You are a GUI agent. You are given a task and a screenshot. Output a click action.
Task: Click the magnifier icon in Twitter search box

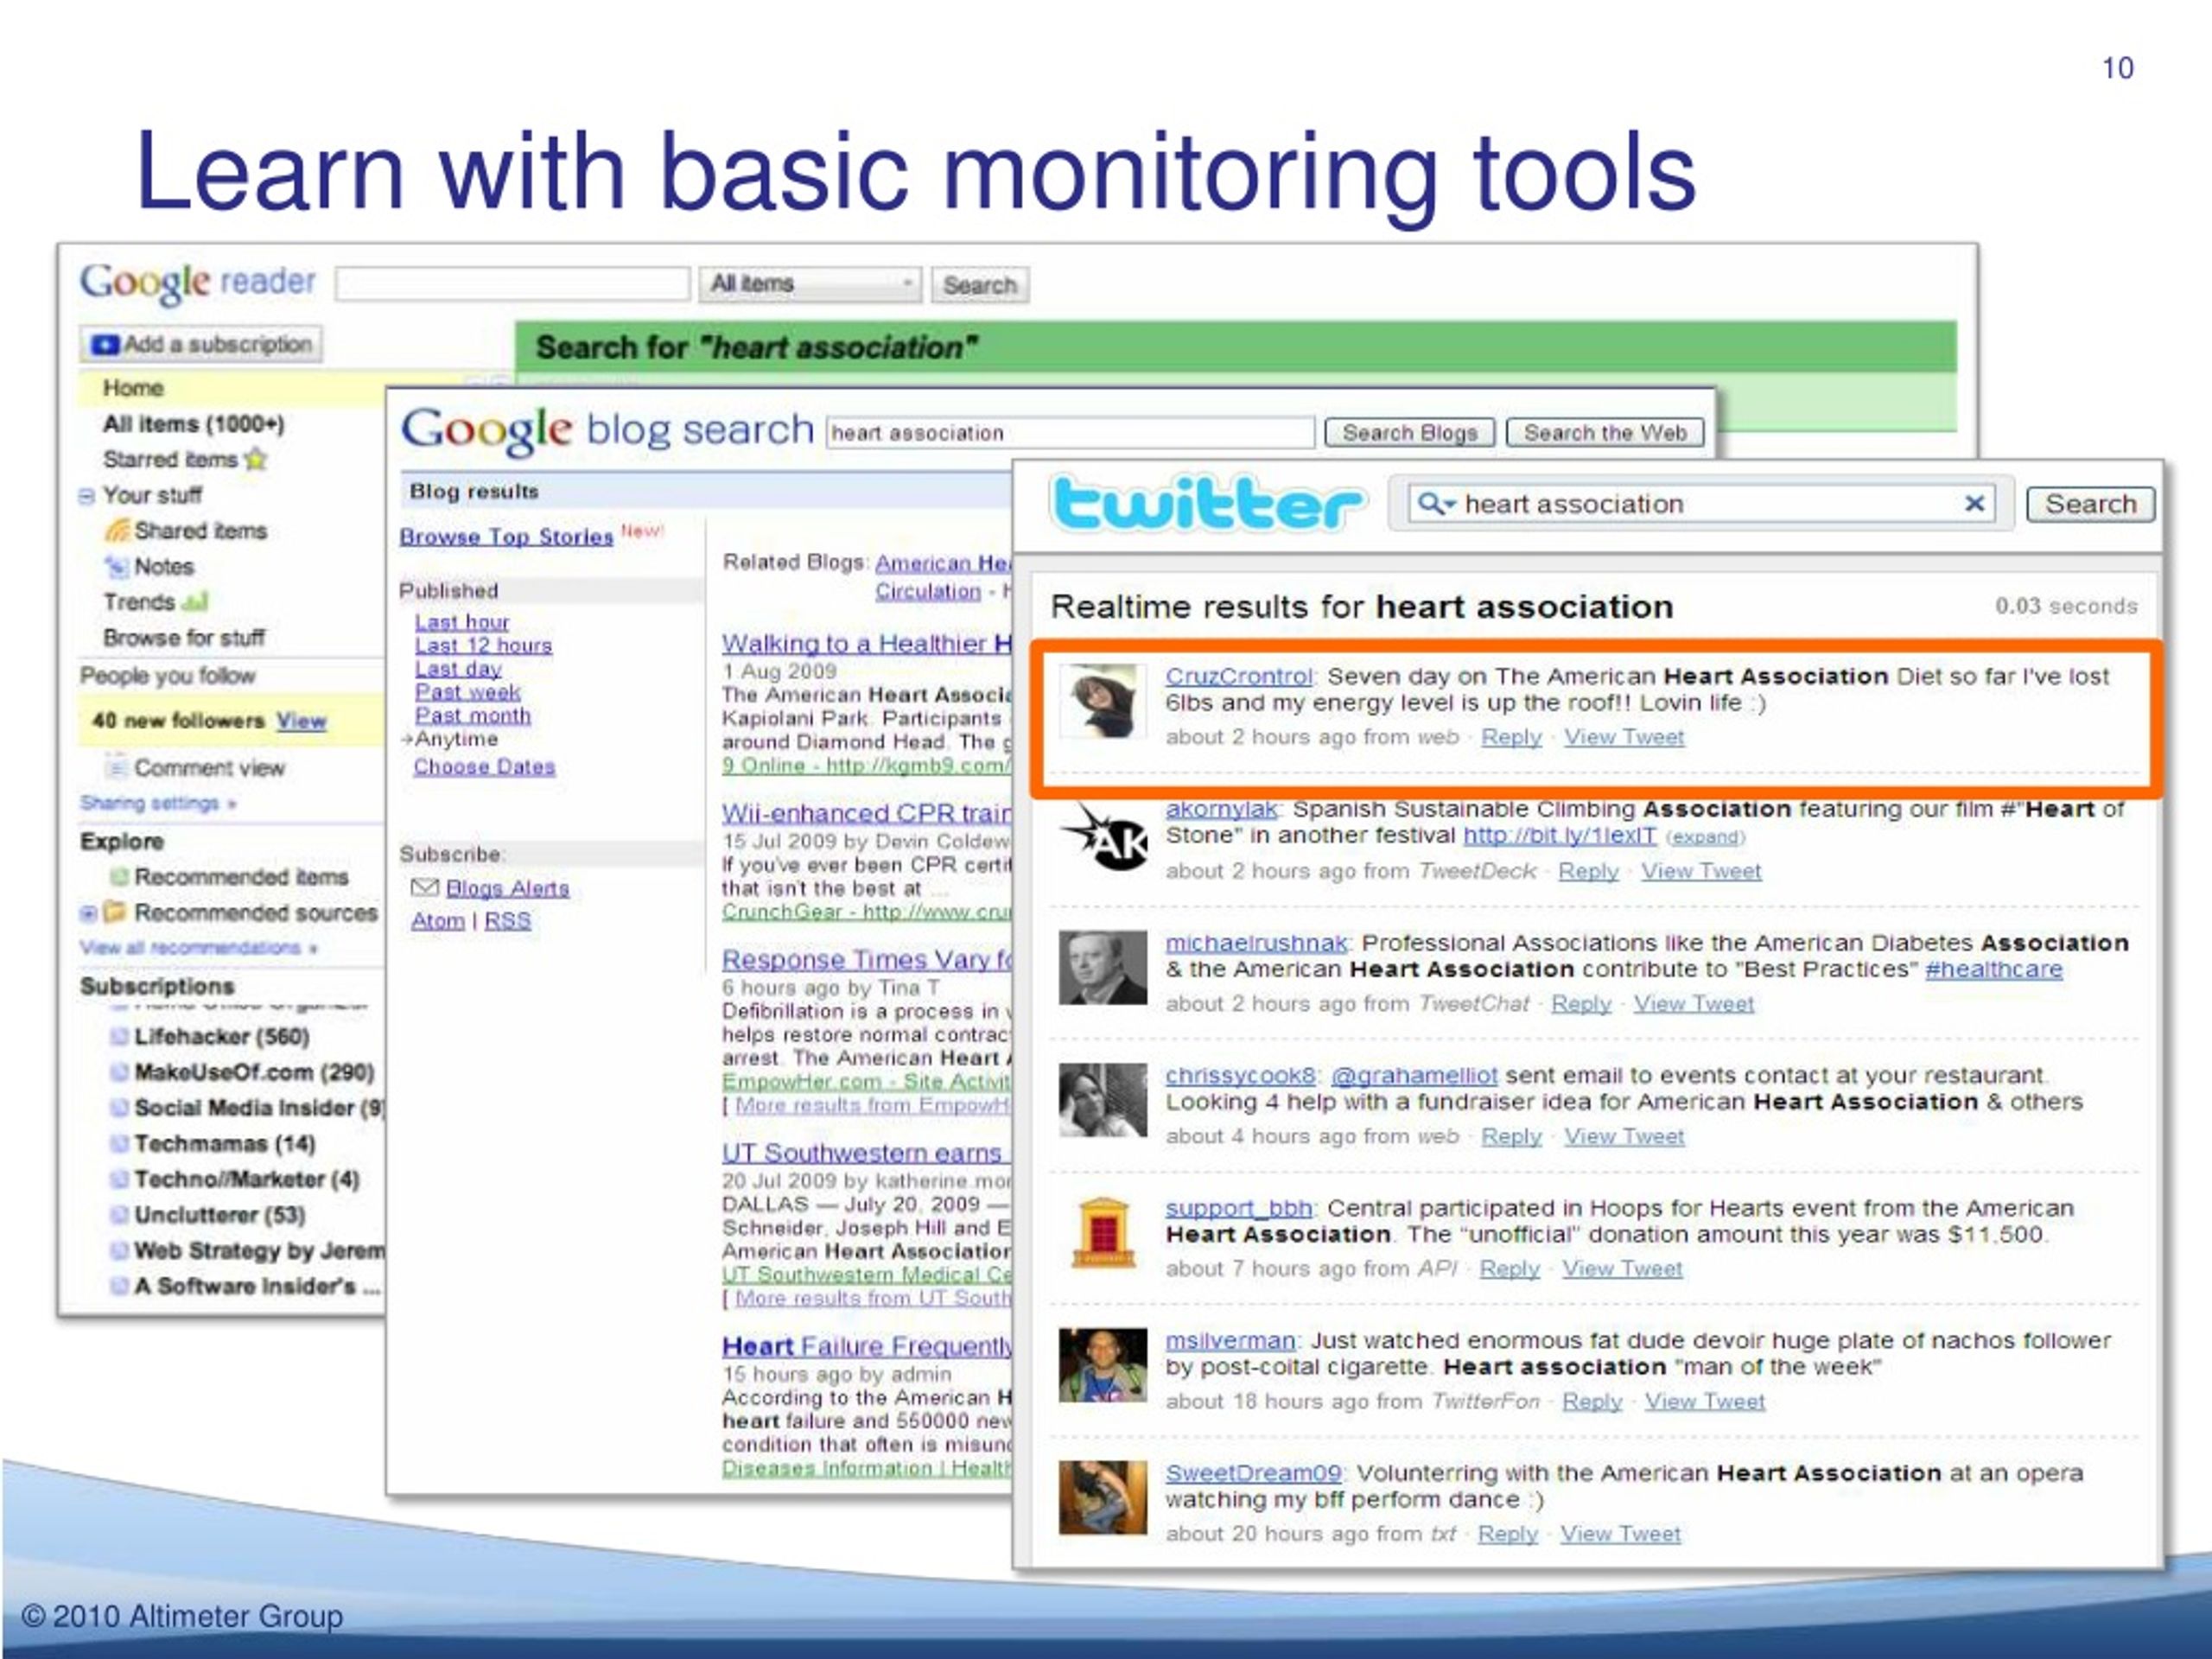1430,503
